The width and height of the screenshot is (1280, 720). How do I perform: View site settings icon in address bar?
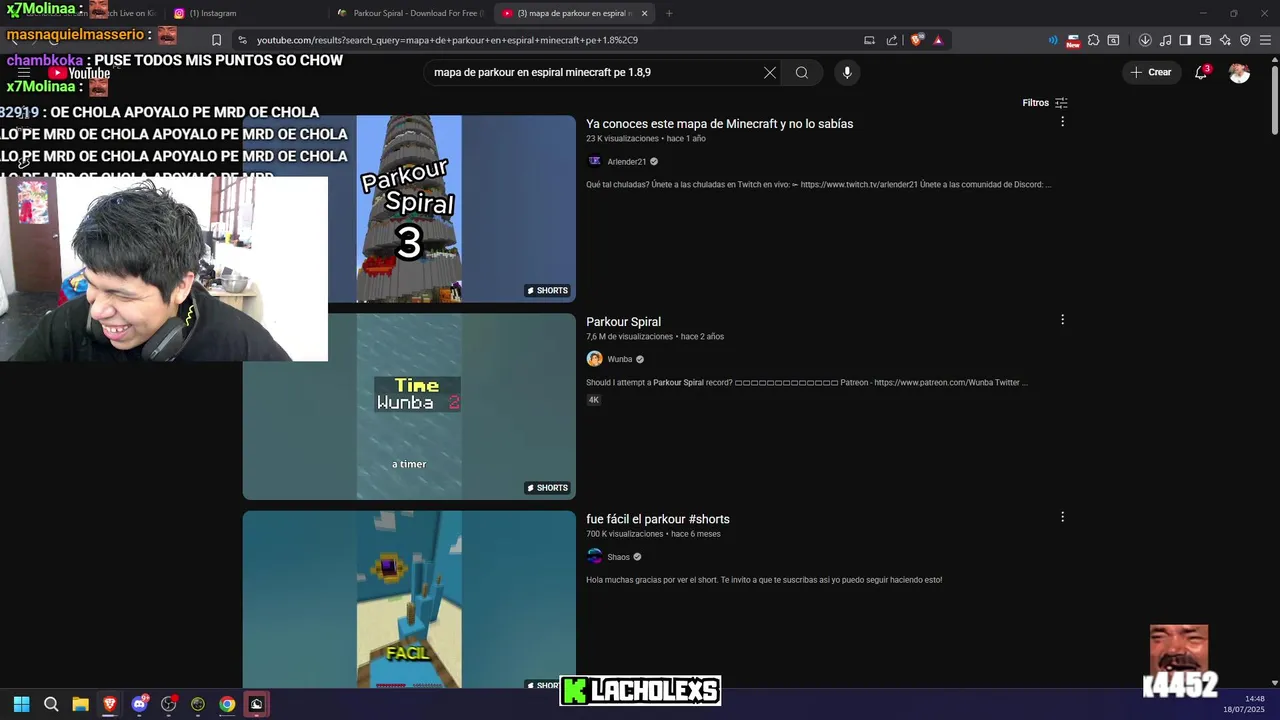pyautogui.click(x=242, y=40)
